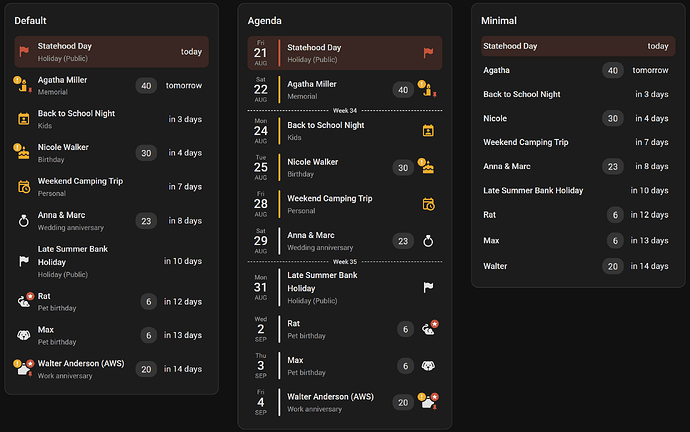Click the calendar icon for Back to School Night in the Agenda card
Viewport: 690px width, 432px height.
[428, 131]
